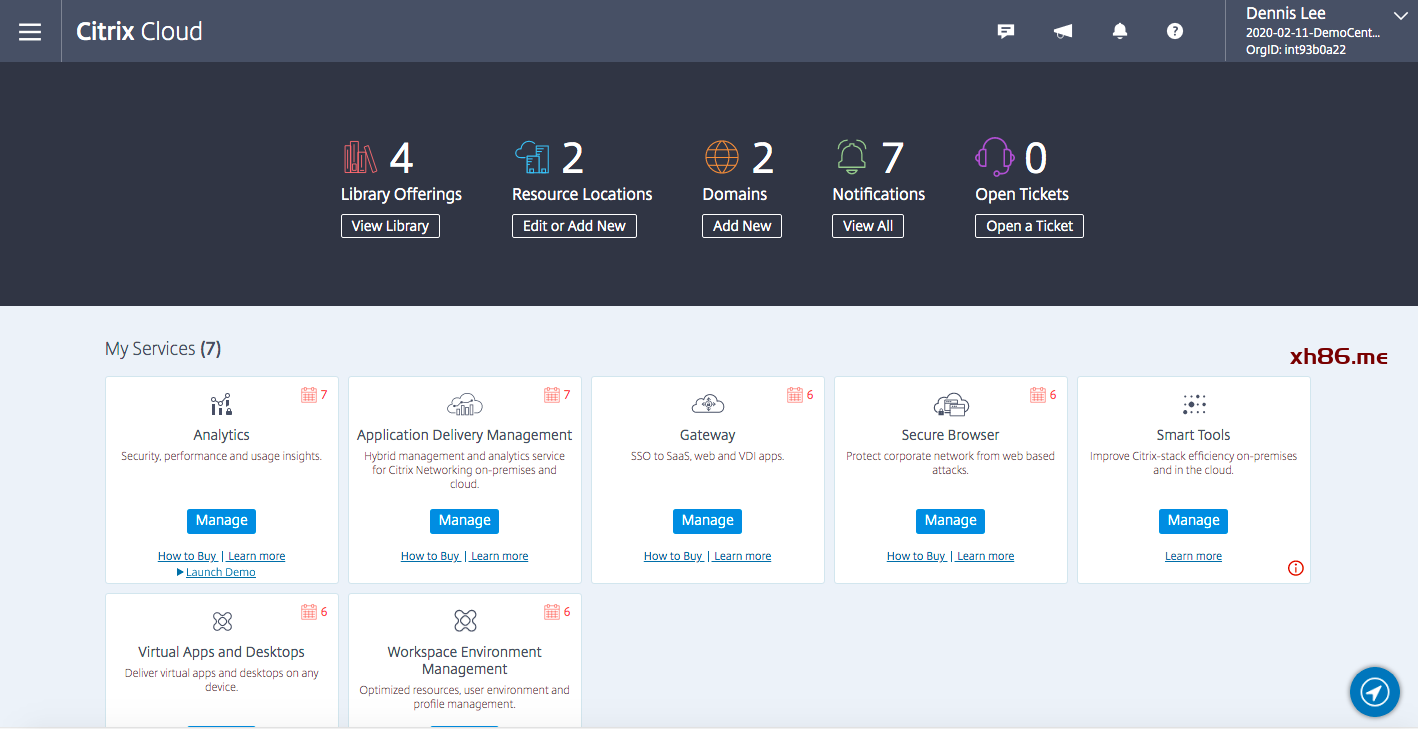Click the Gateway card title

pyautogui.click(x=708, y=435)
